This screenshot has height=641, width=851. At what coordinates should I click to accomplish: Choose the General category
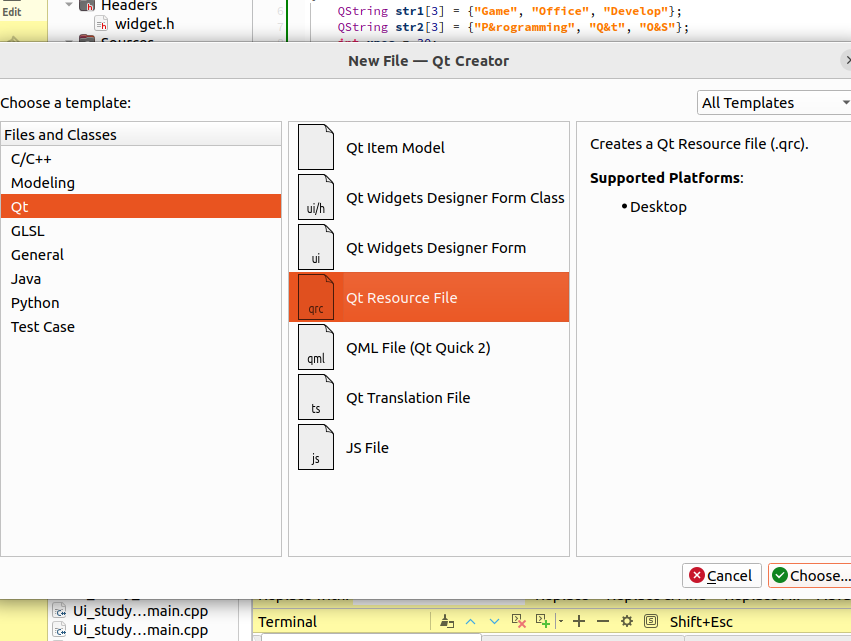tap(141, 255)
